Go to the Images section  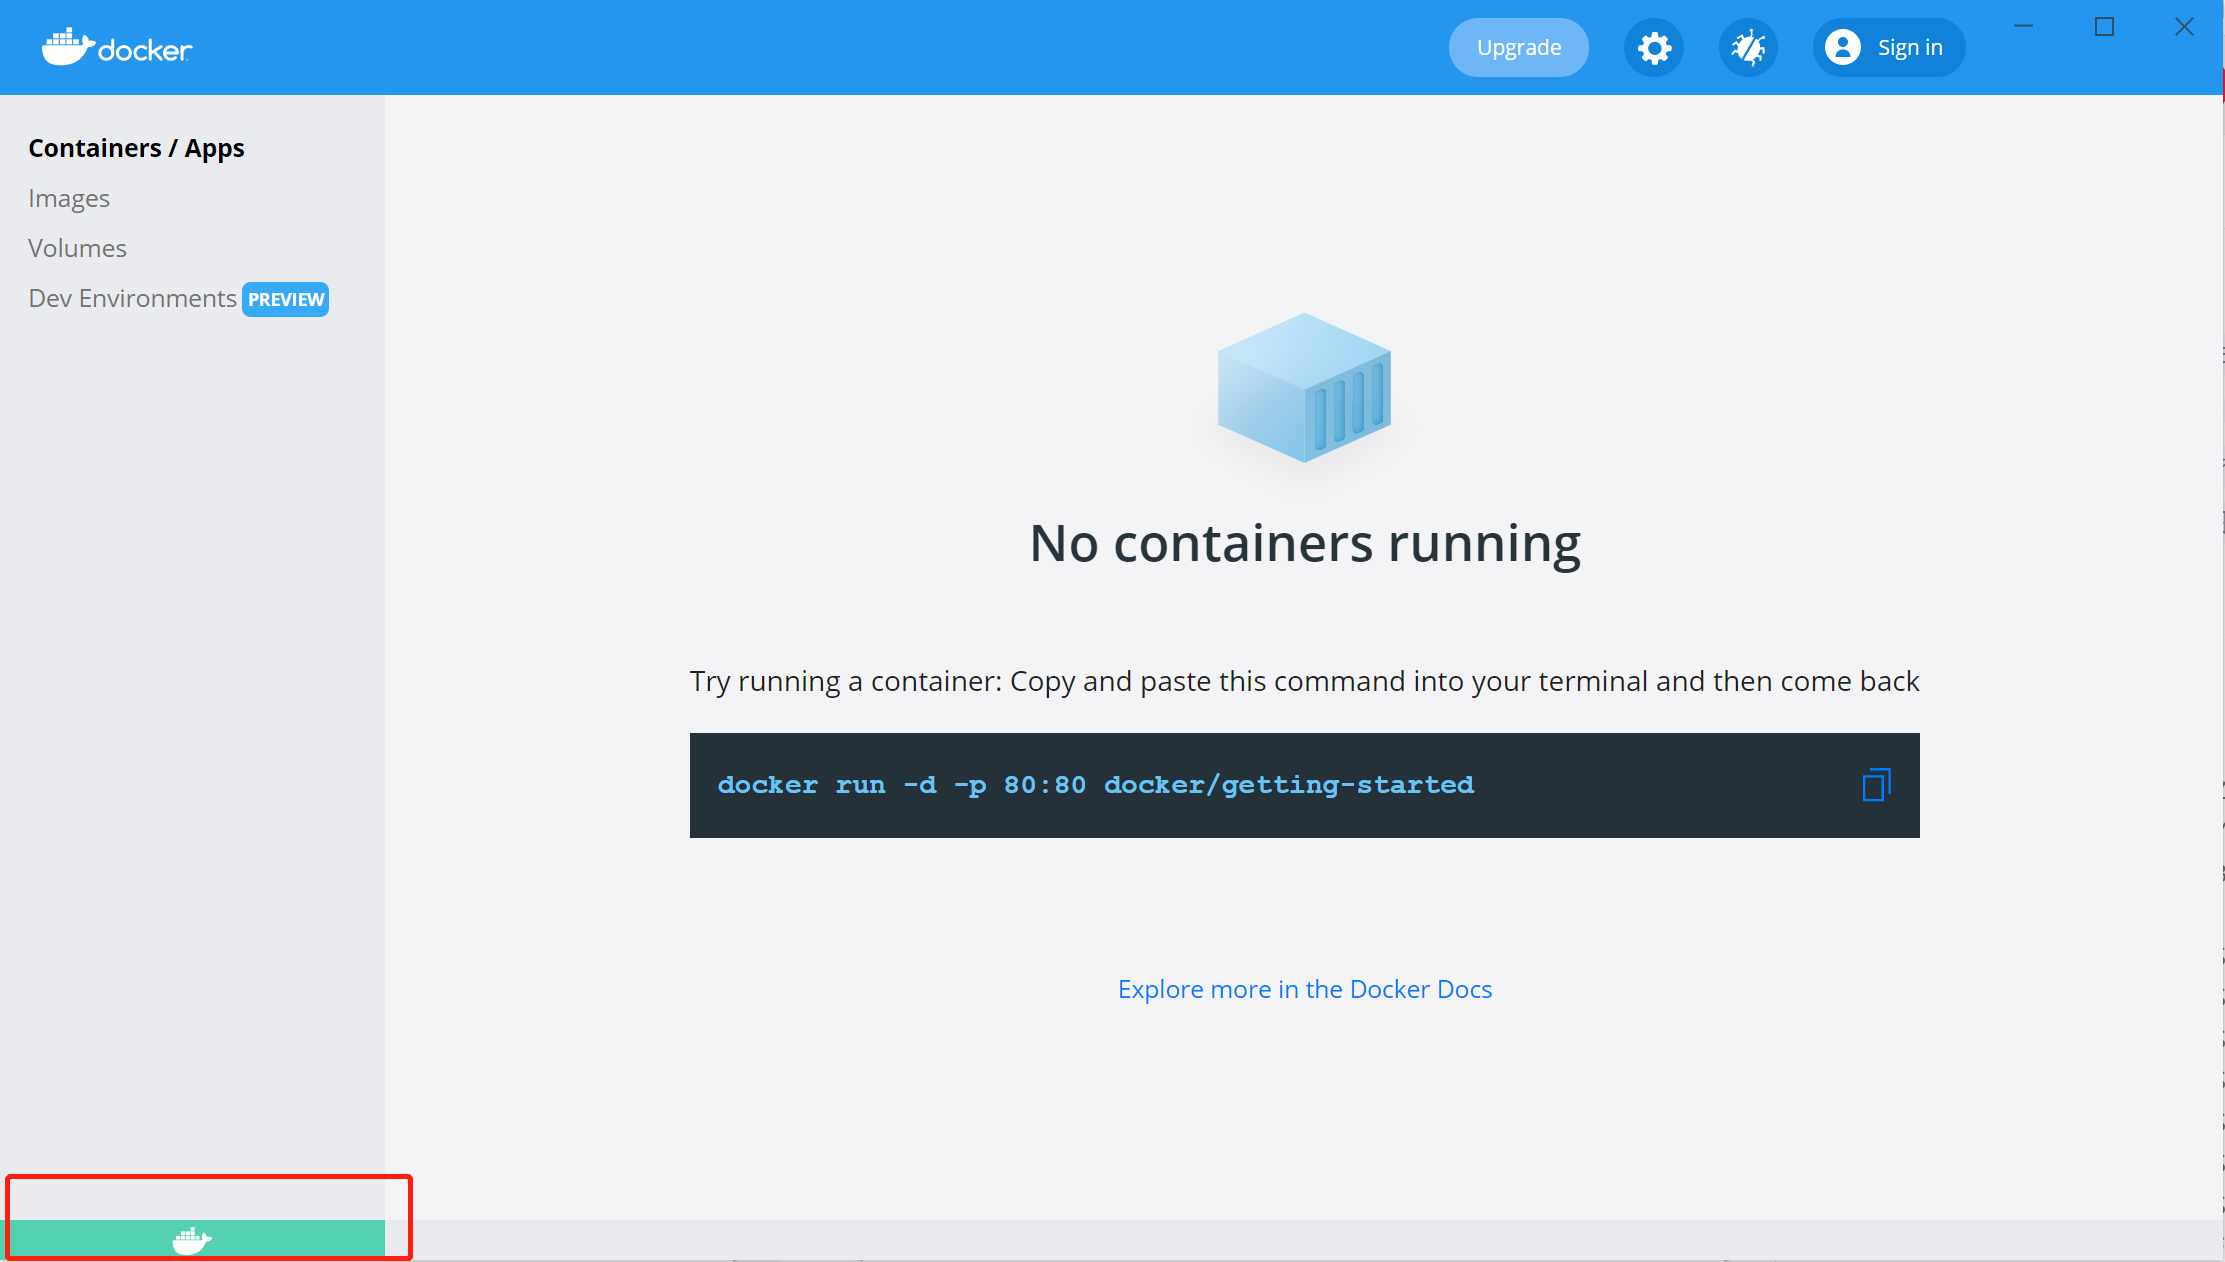tap(69, 198)
